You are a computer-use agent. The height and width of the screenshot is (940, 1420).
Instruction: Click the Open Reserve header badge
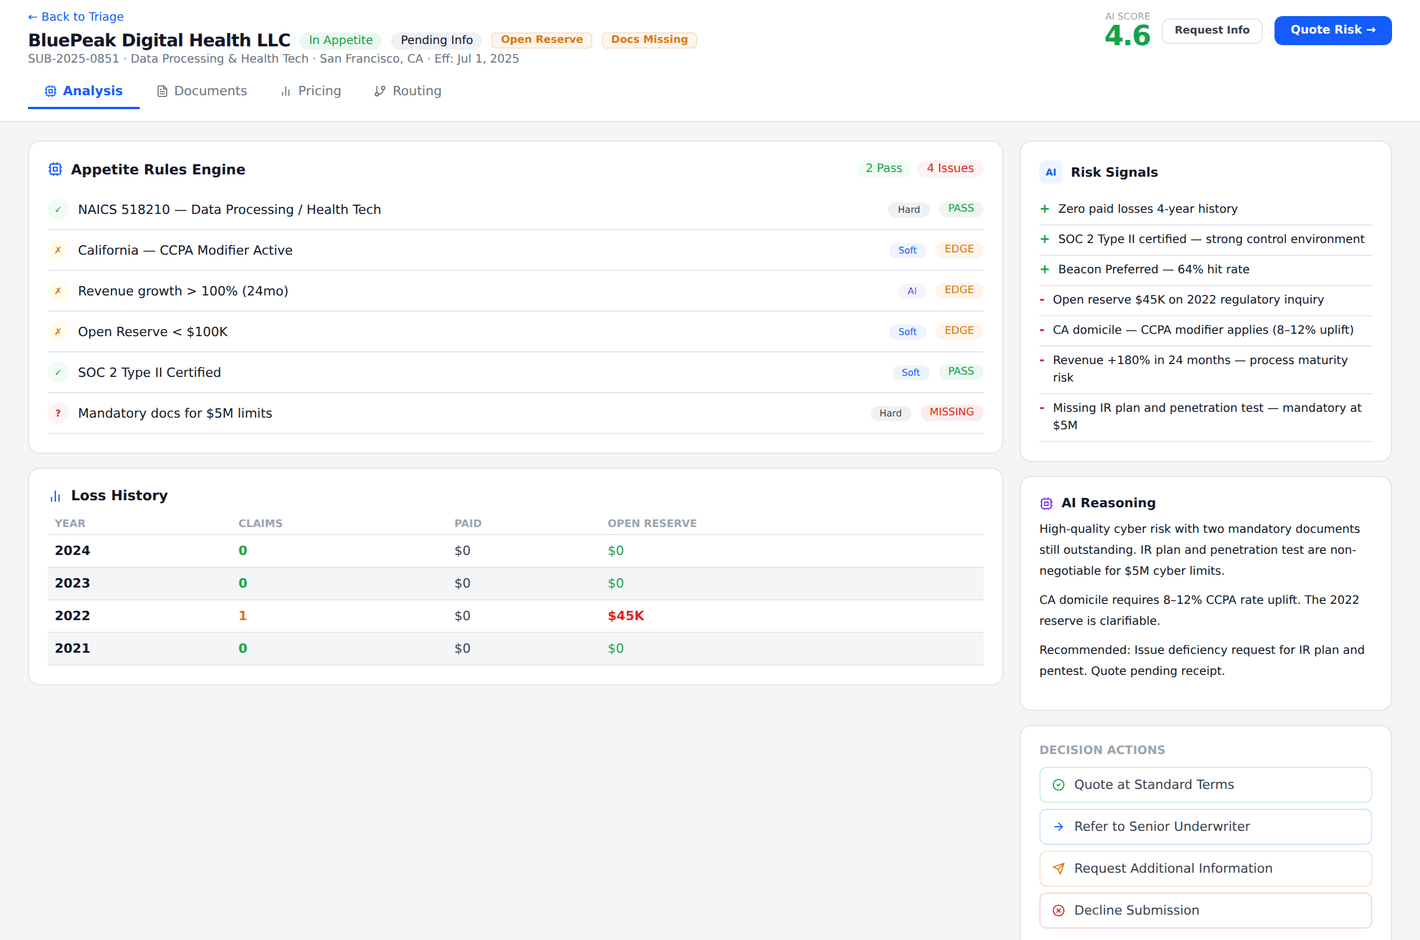tap(542, 40)
